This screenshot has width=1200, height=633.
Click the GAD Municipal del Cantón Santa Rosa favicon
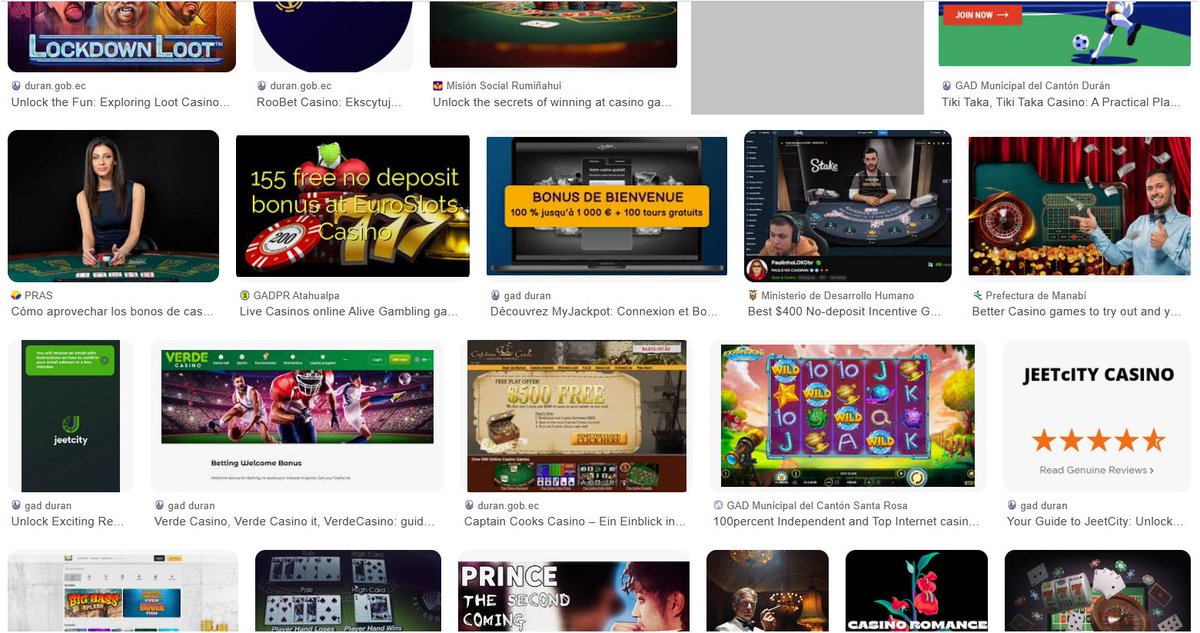tap(719, 506)
